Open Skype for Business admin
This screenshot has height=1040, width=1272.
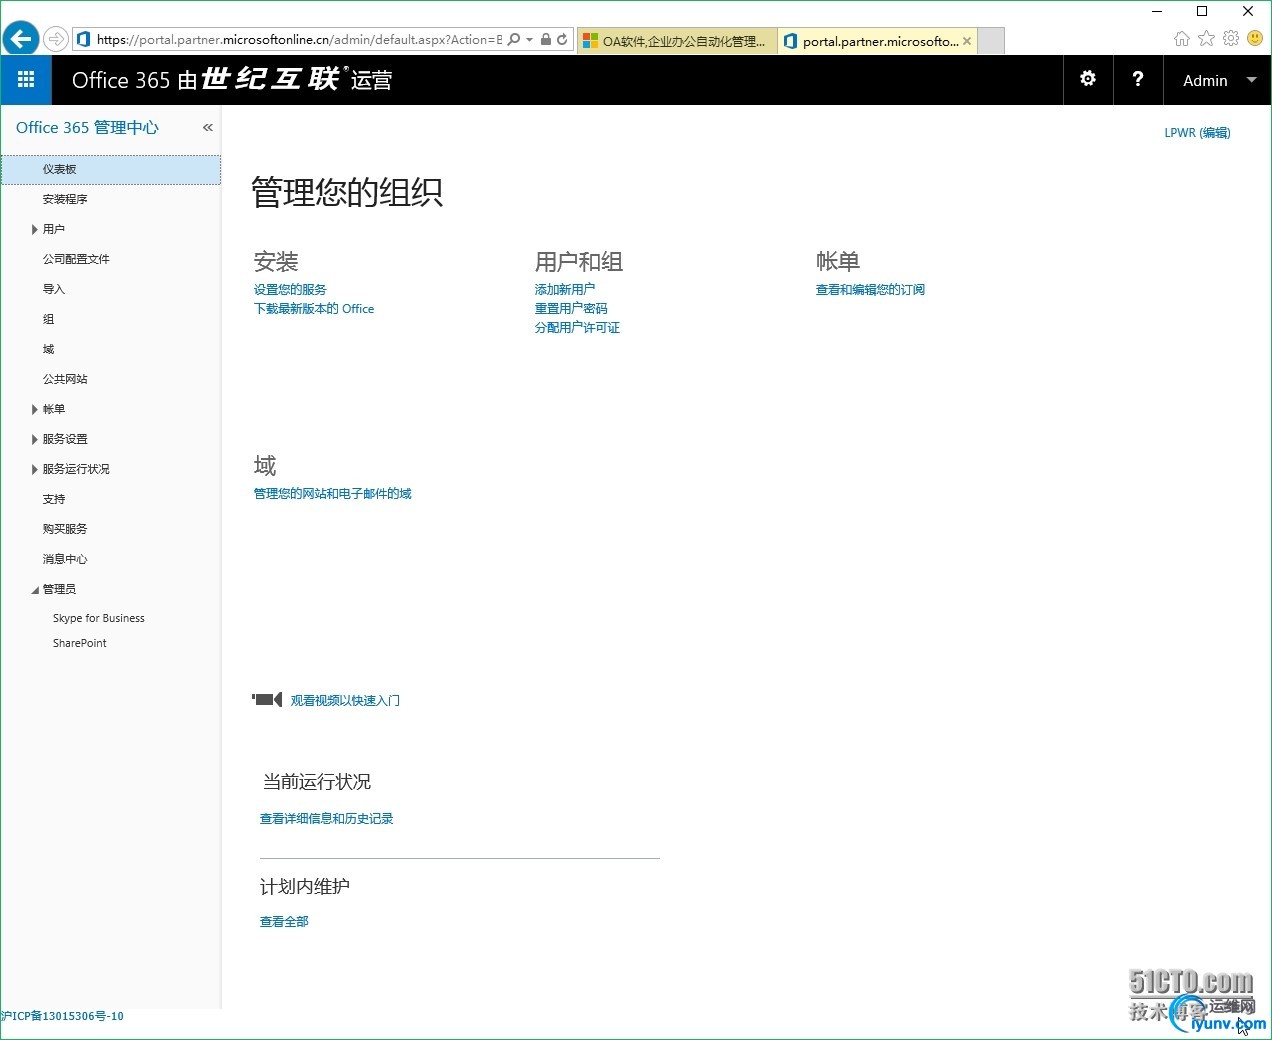pyautogui.click(x=99, y=618)
